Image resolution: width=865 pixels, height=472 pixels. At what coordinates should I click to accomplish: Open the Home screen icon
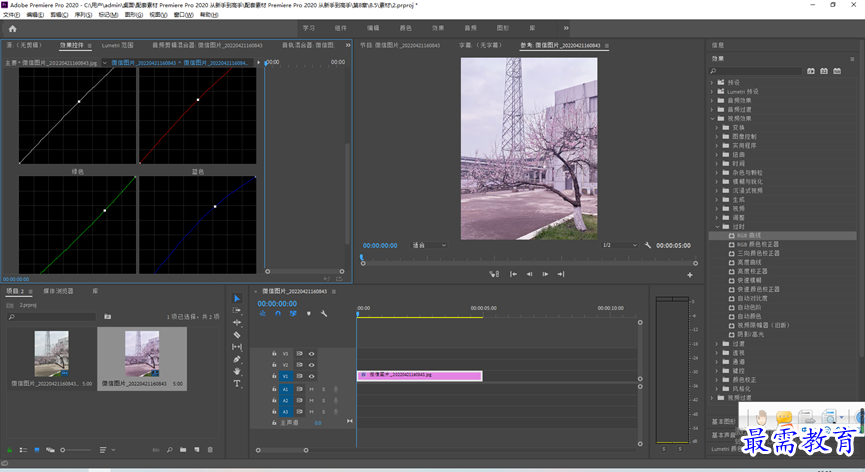(12, 29)
